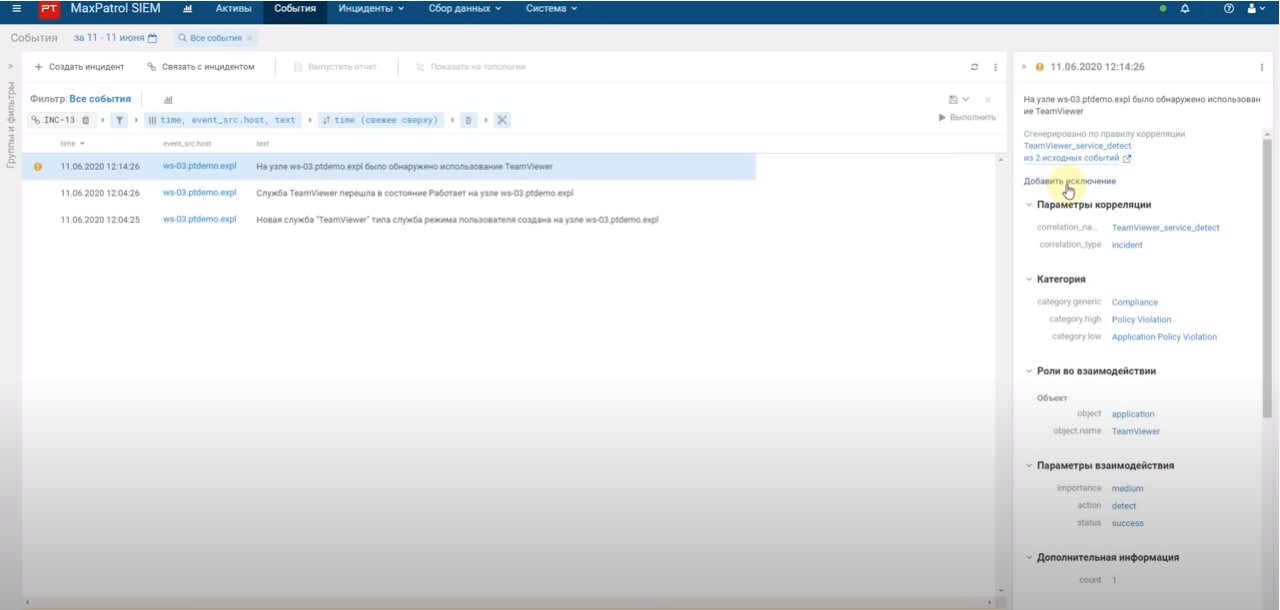Open the hamburger main menu
Screen dimensions: 1280x610
(16, 9)
